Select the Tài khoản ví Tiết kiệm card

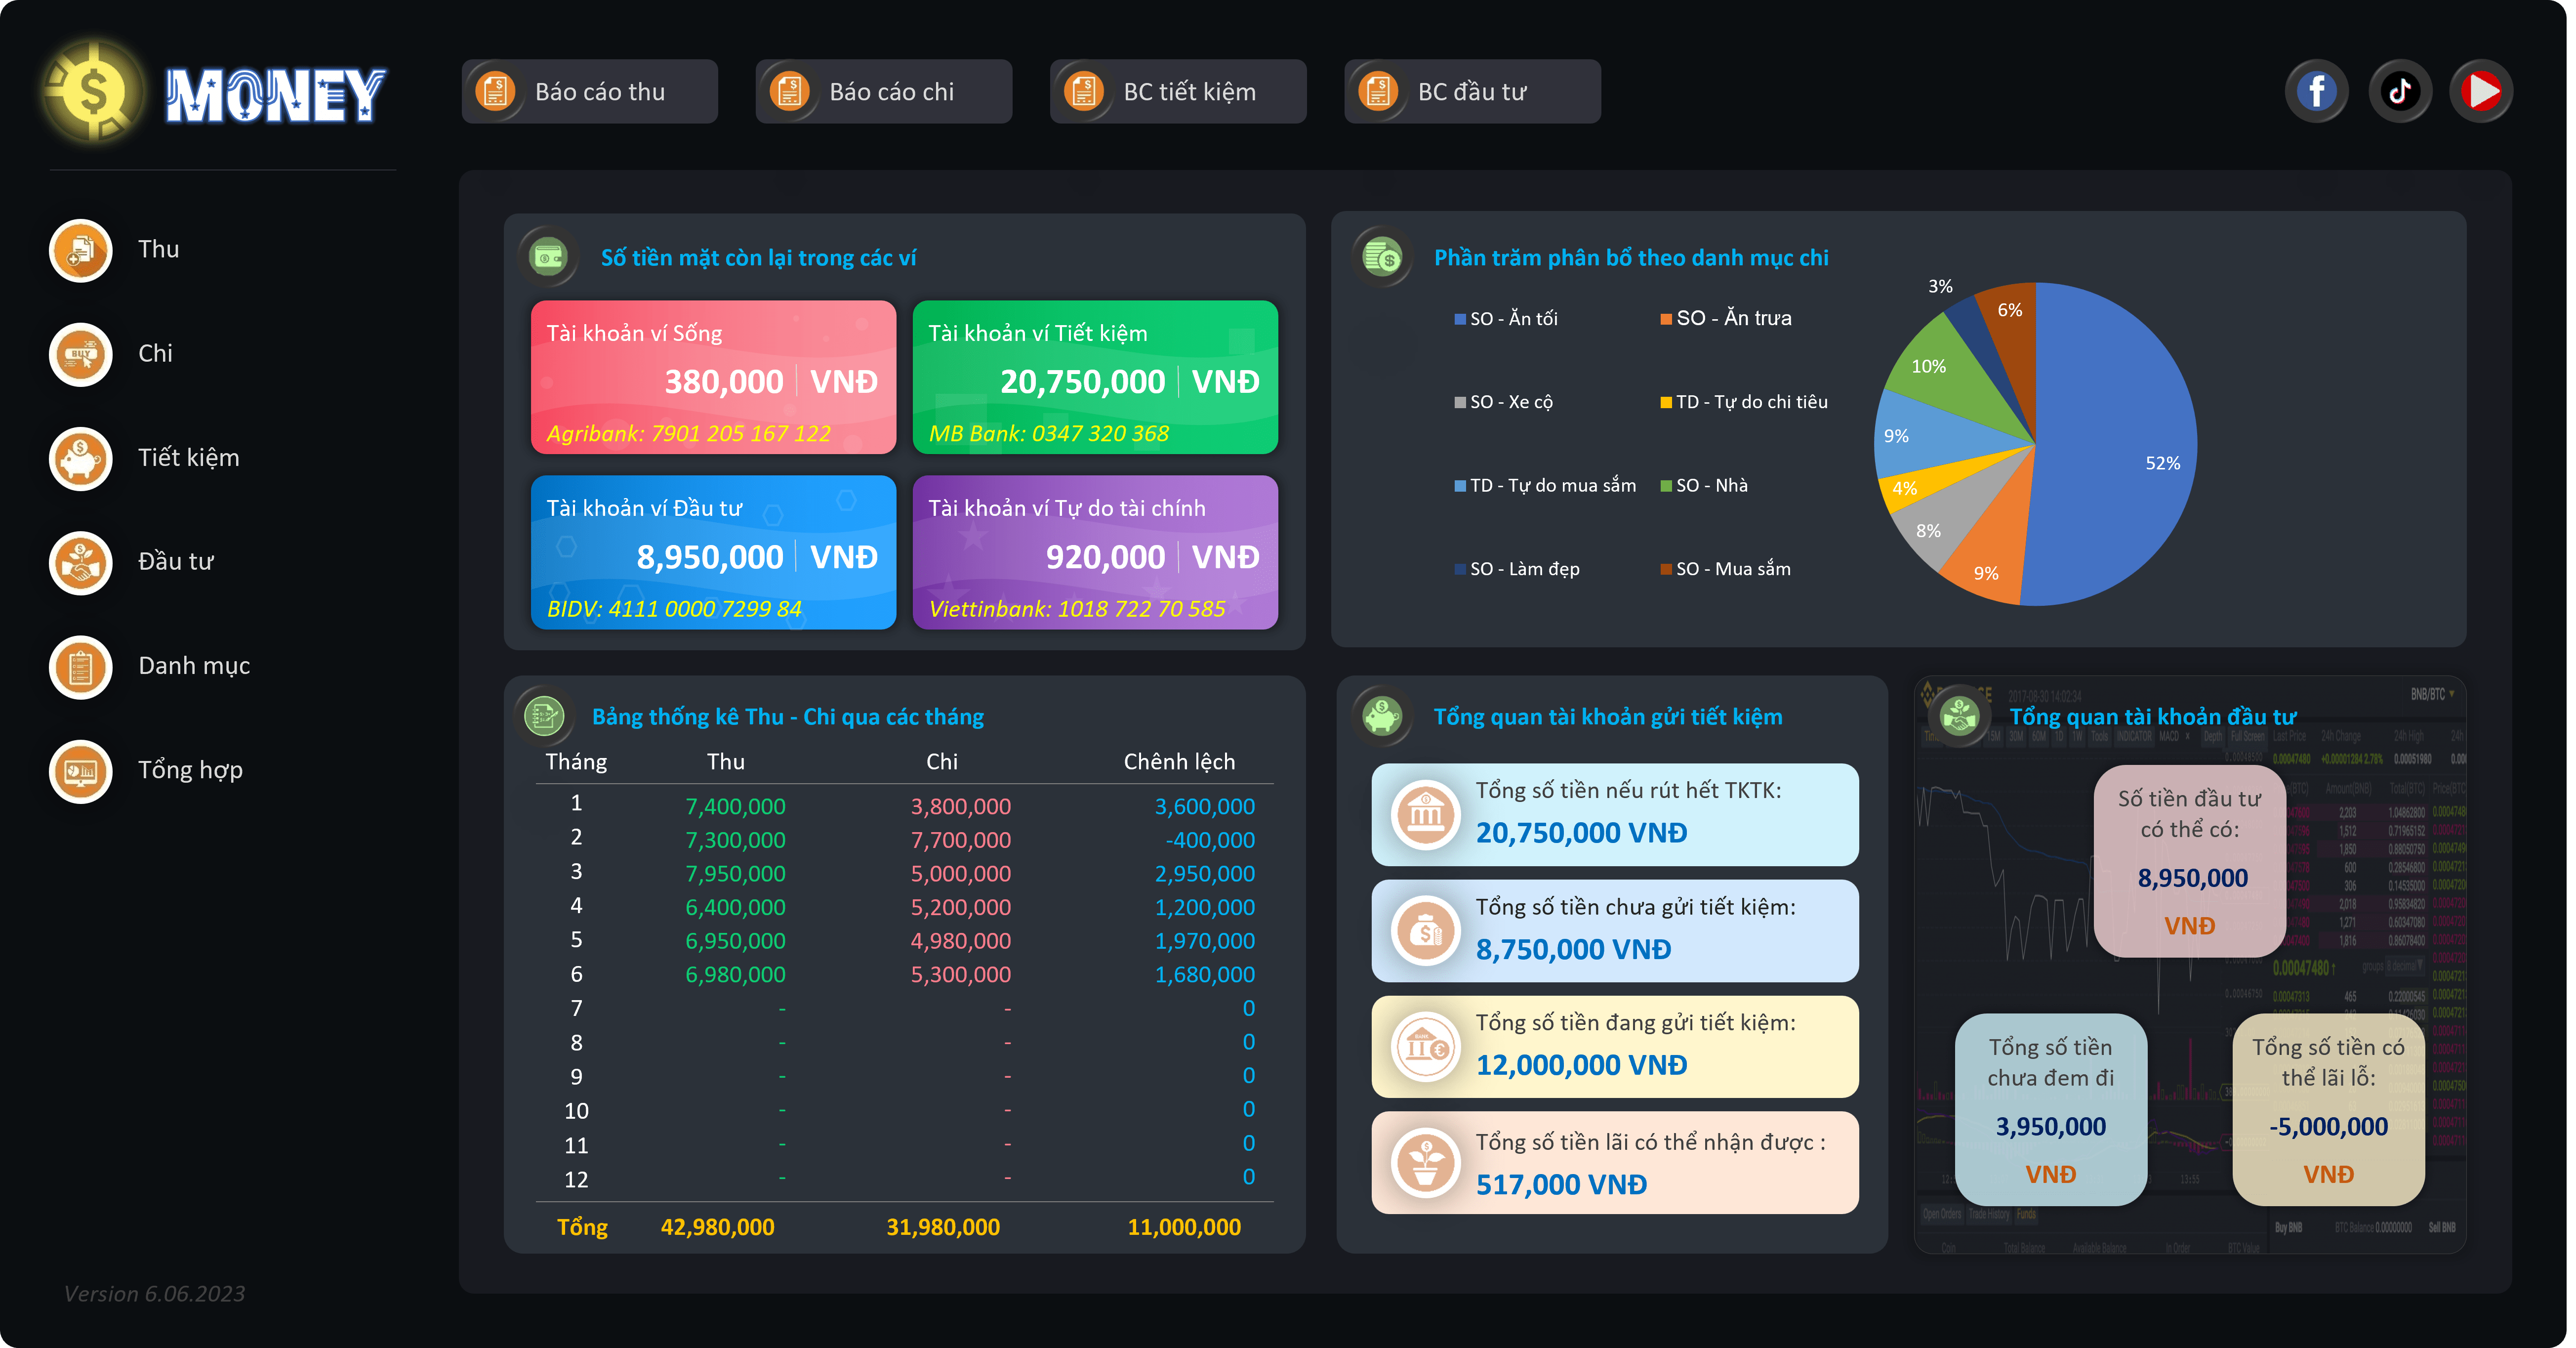(x=1095, y=377)
